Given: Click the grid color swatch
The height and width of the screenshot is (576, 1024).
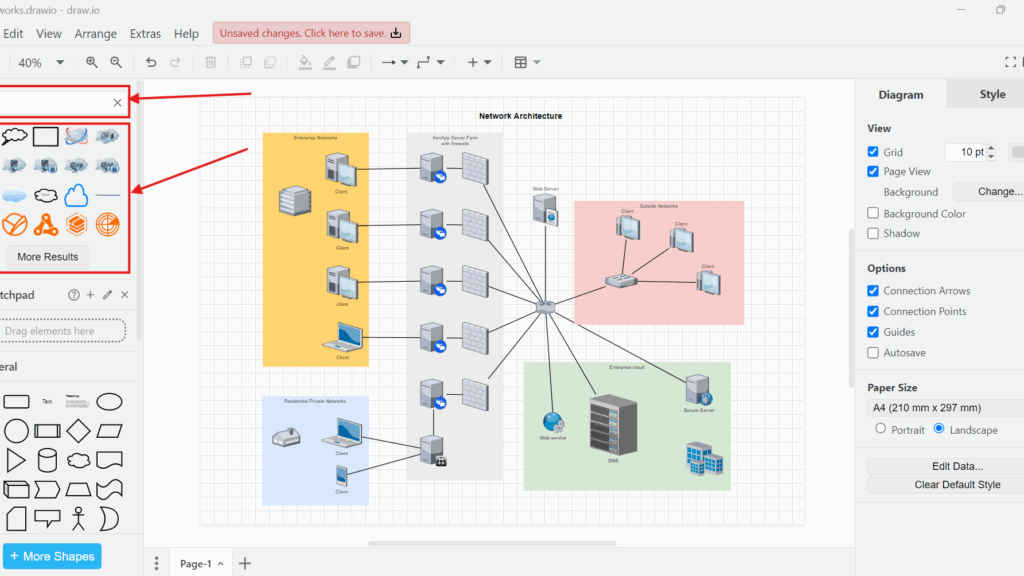Looking at the screenshot, I should 1017,152.
